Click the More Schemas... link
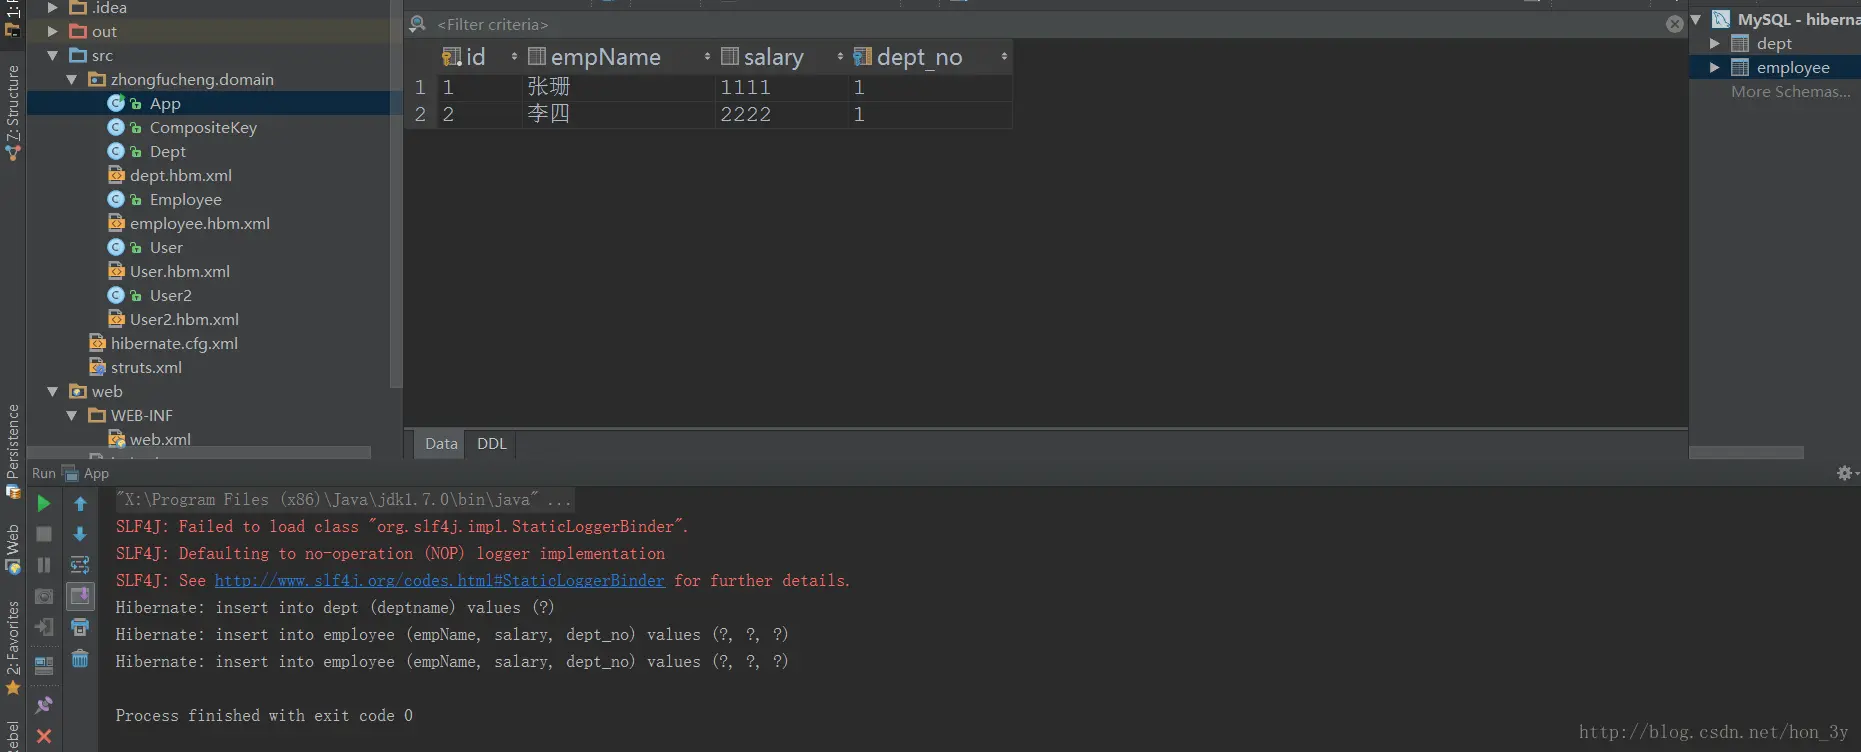This screenshot has width=1861, height=752. pyautogui.click(x=1791, y=91)
